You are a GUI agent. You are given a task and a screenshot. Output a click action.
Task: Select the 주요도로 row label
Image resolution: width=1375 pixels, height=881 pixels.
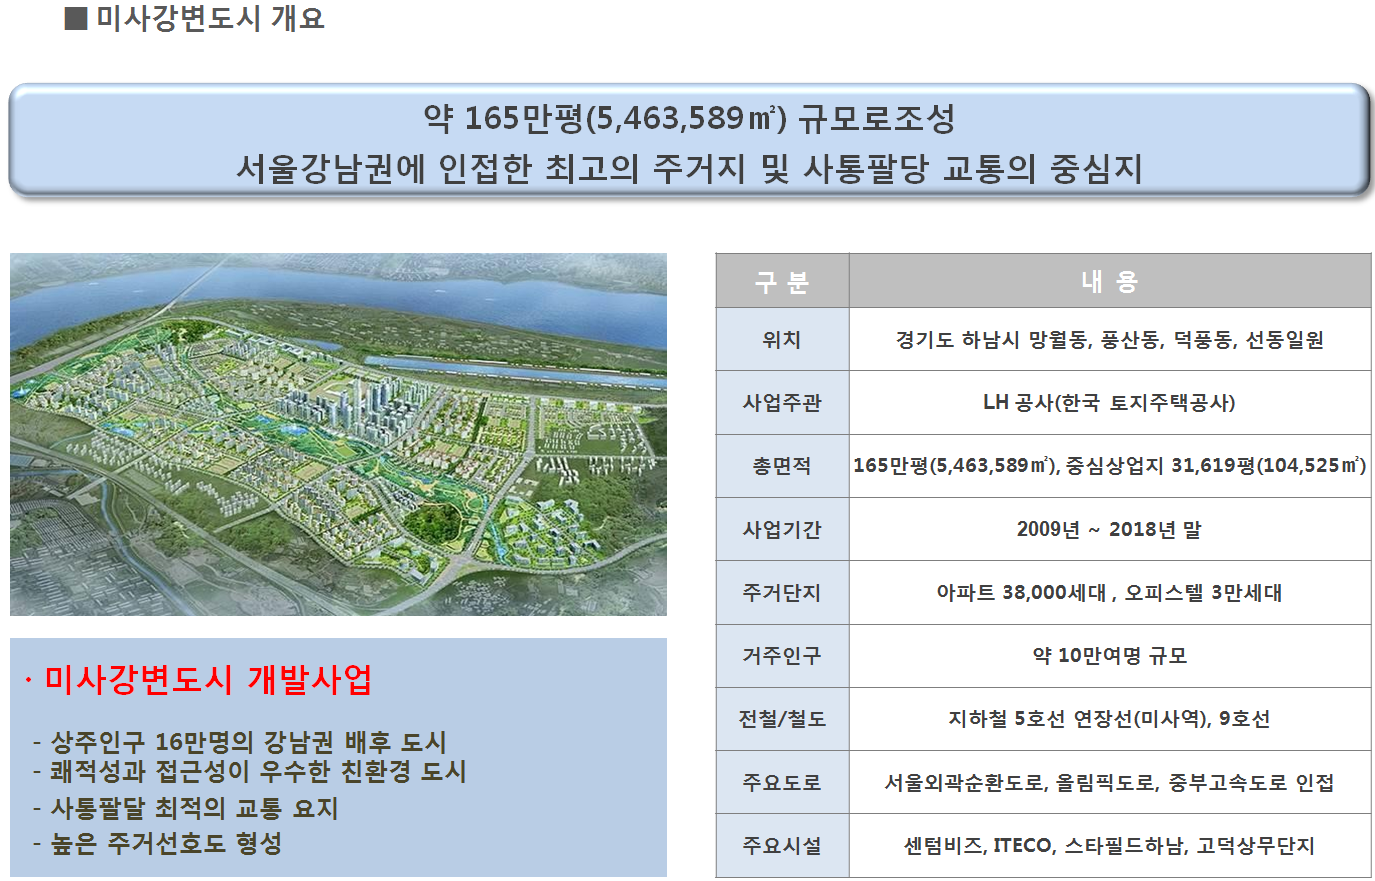click(x=782, y=782)
